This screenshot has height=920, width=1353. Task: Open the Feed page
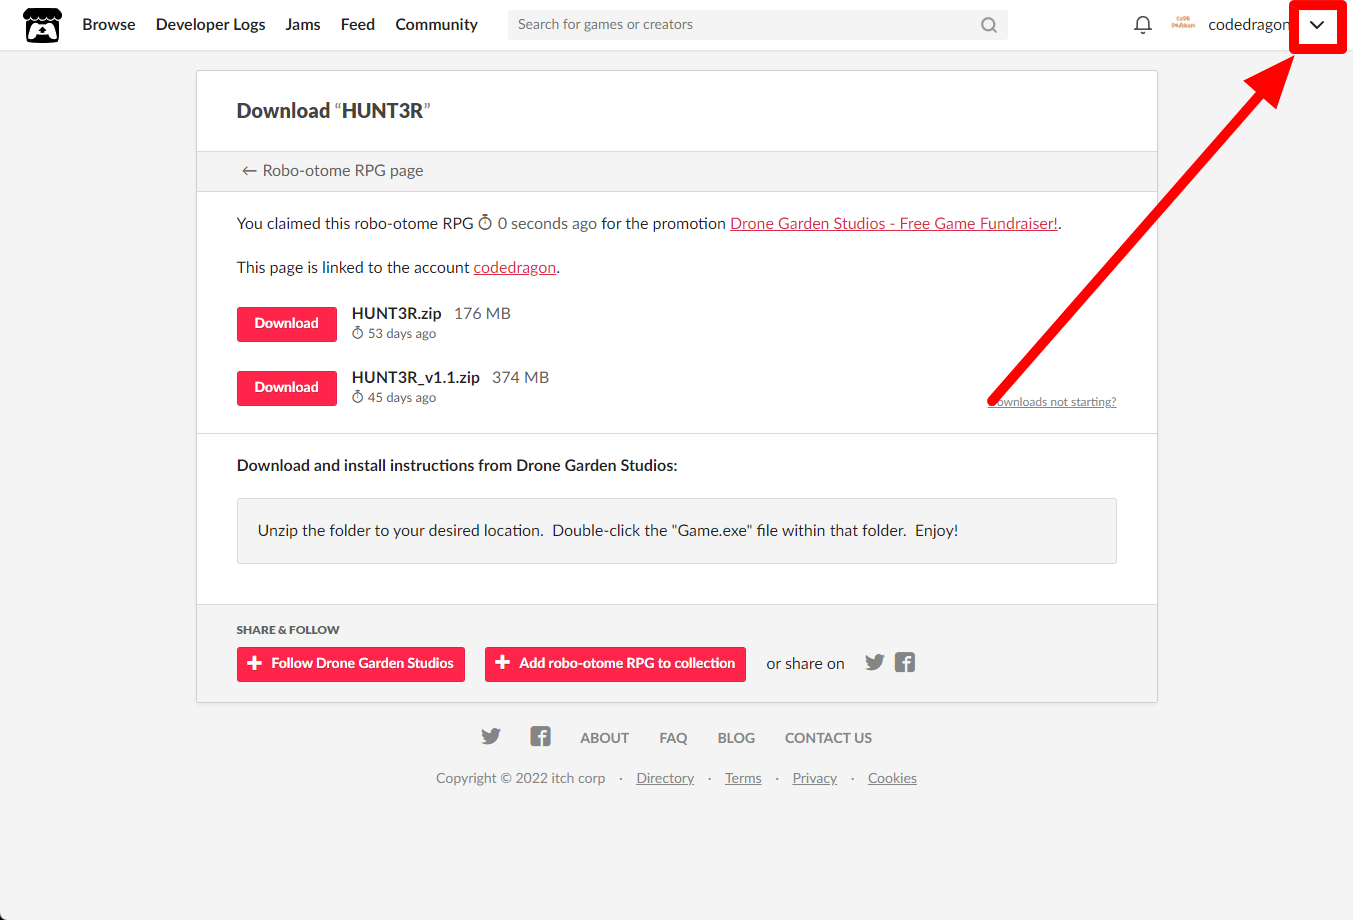point(358,25)
